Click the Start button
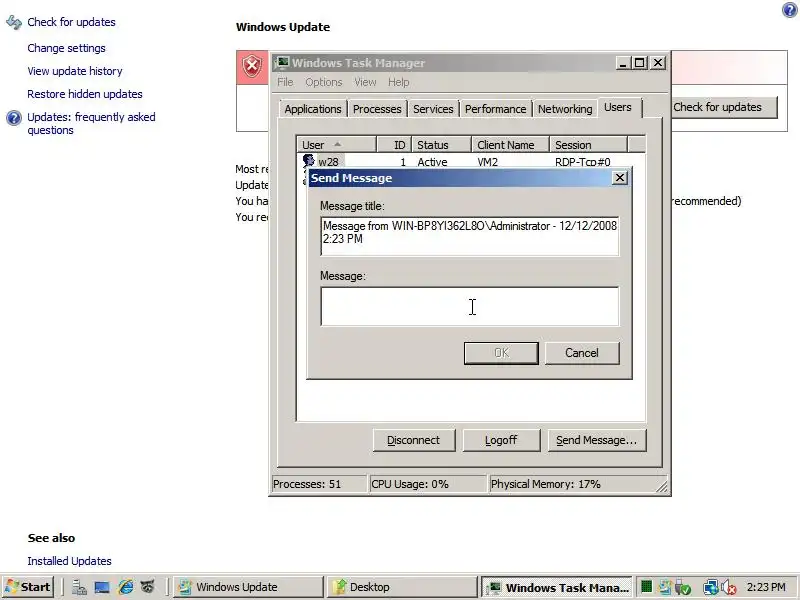The image size is (800, 600). pyautogui.click(x=28, y=587)
